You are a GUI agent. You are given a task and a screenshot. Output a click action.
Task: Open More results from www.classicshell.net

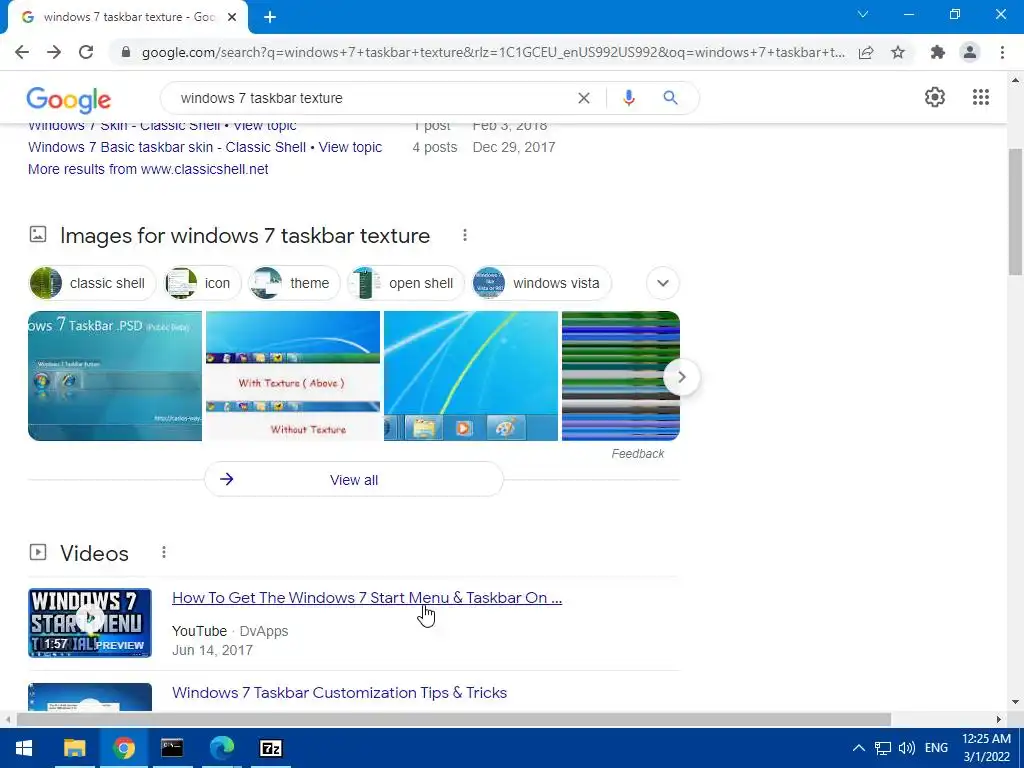click(x=148, y=169)
